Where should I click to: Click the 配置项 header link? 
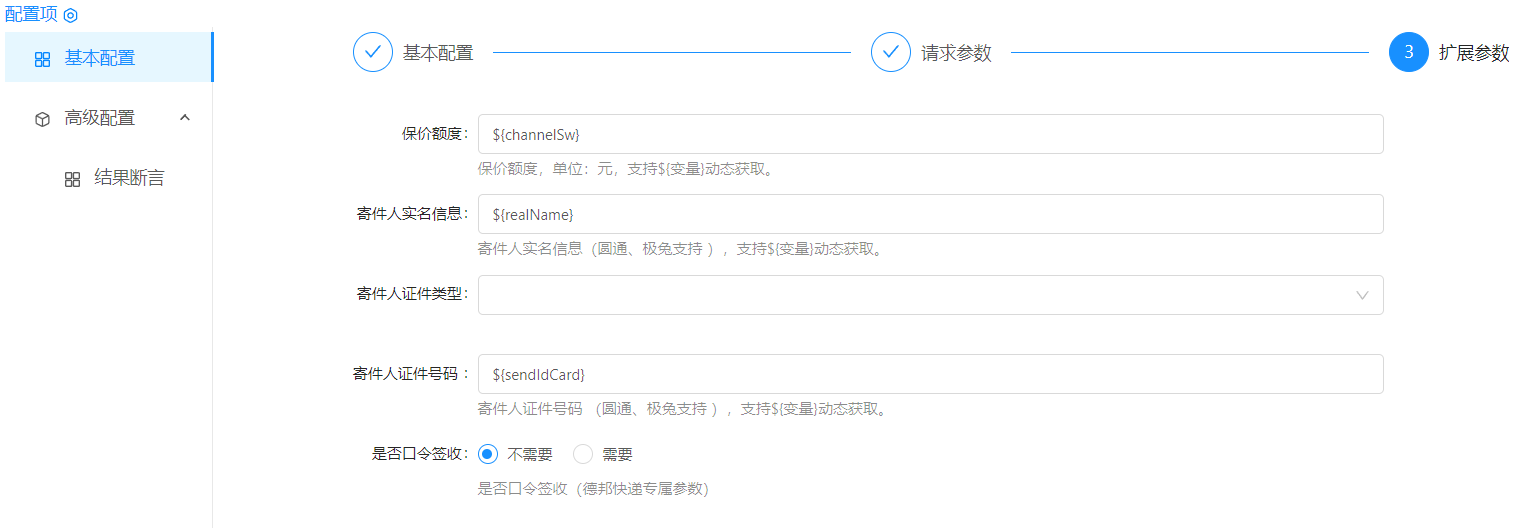tap(31, 14)
